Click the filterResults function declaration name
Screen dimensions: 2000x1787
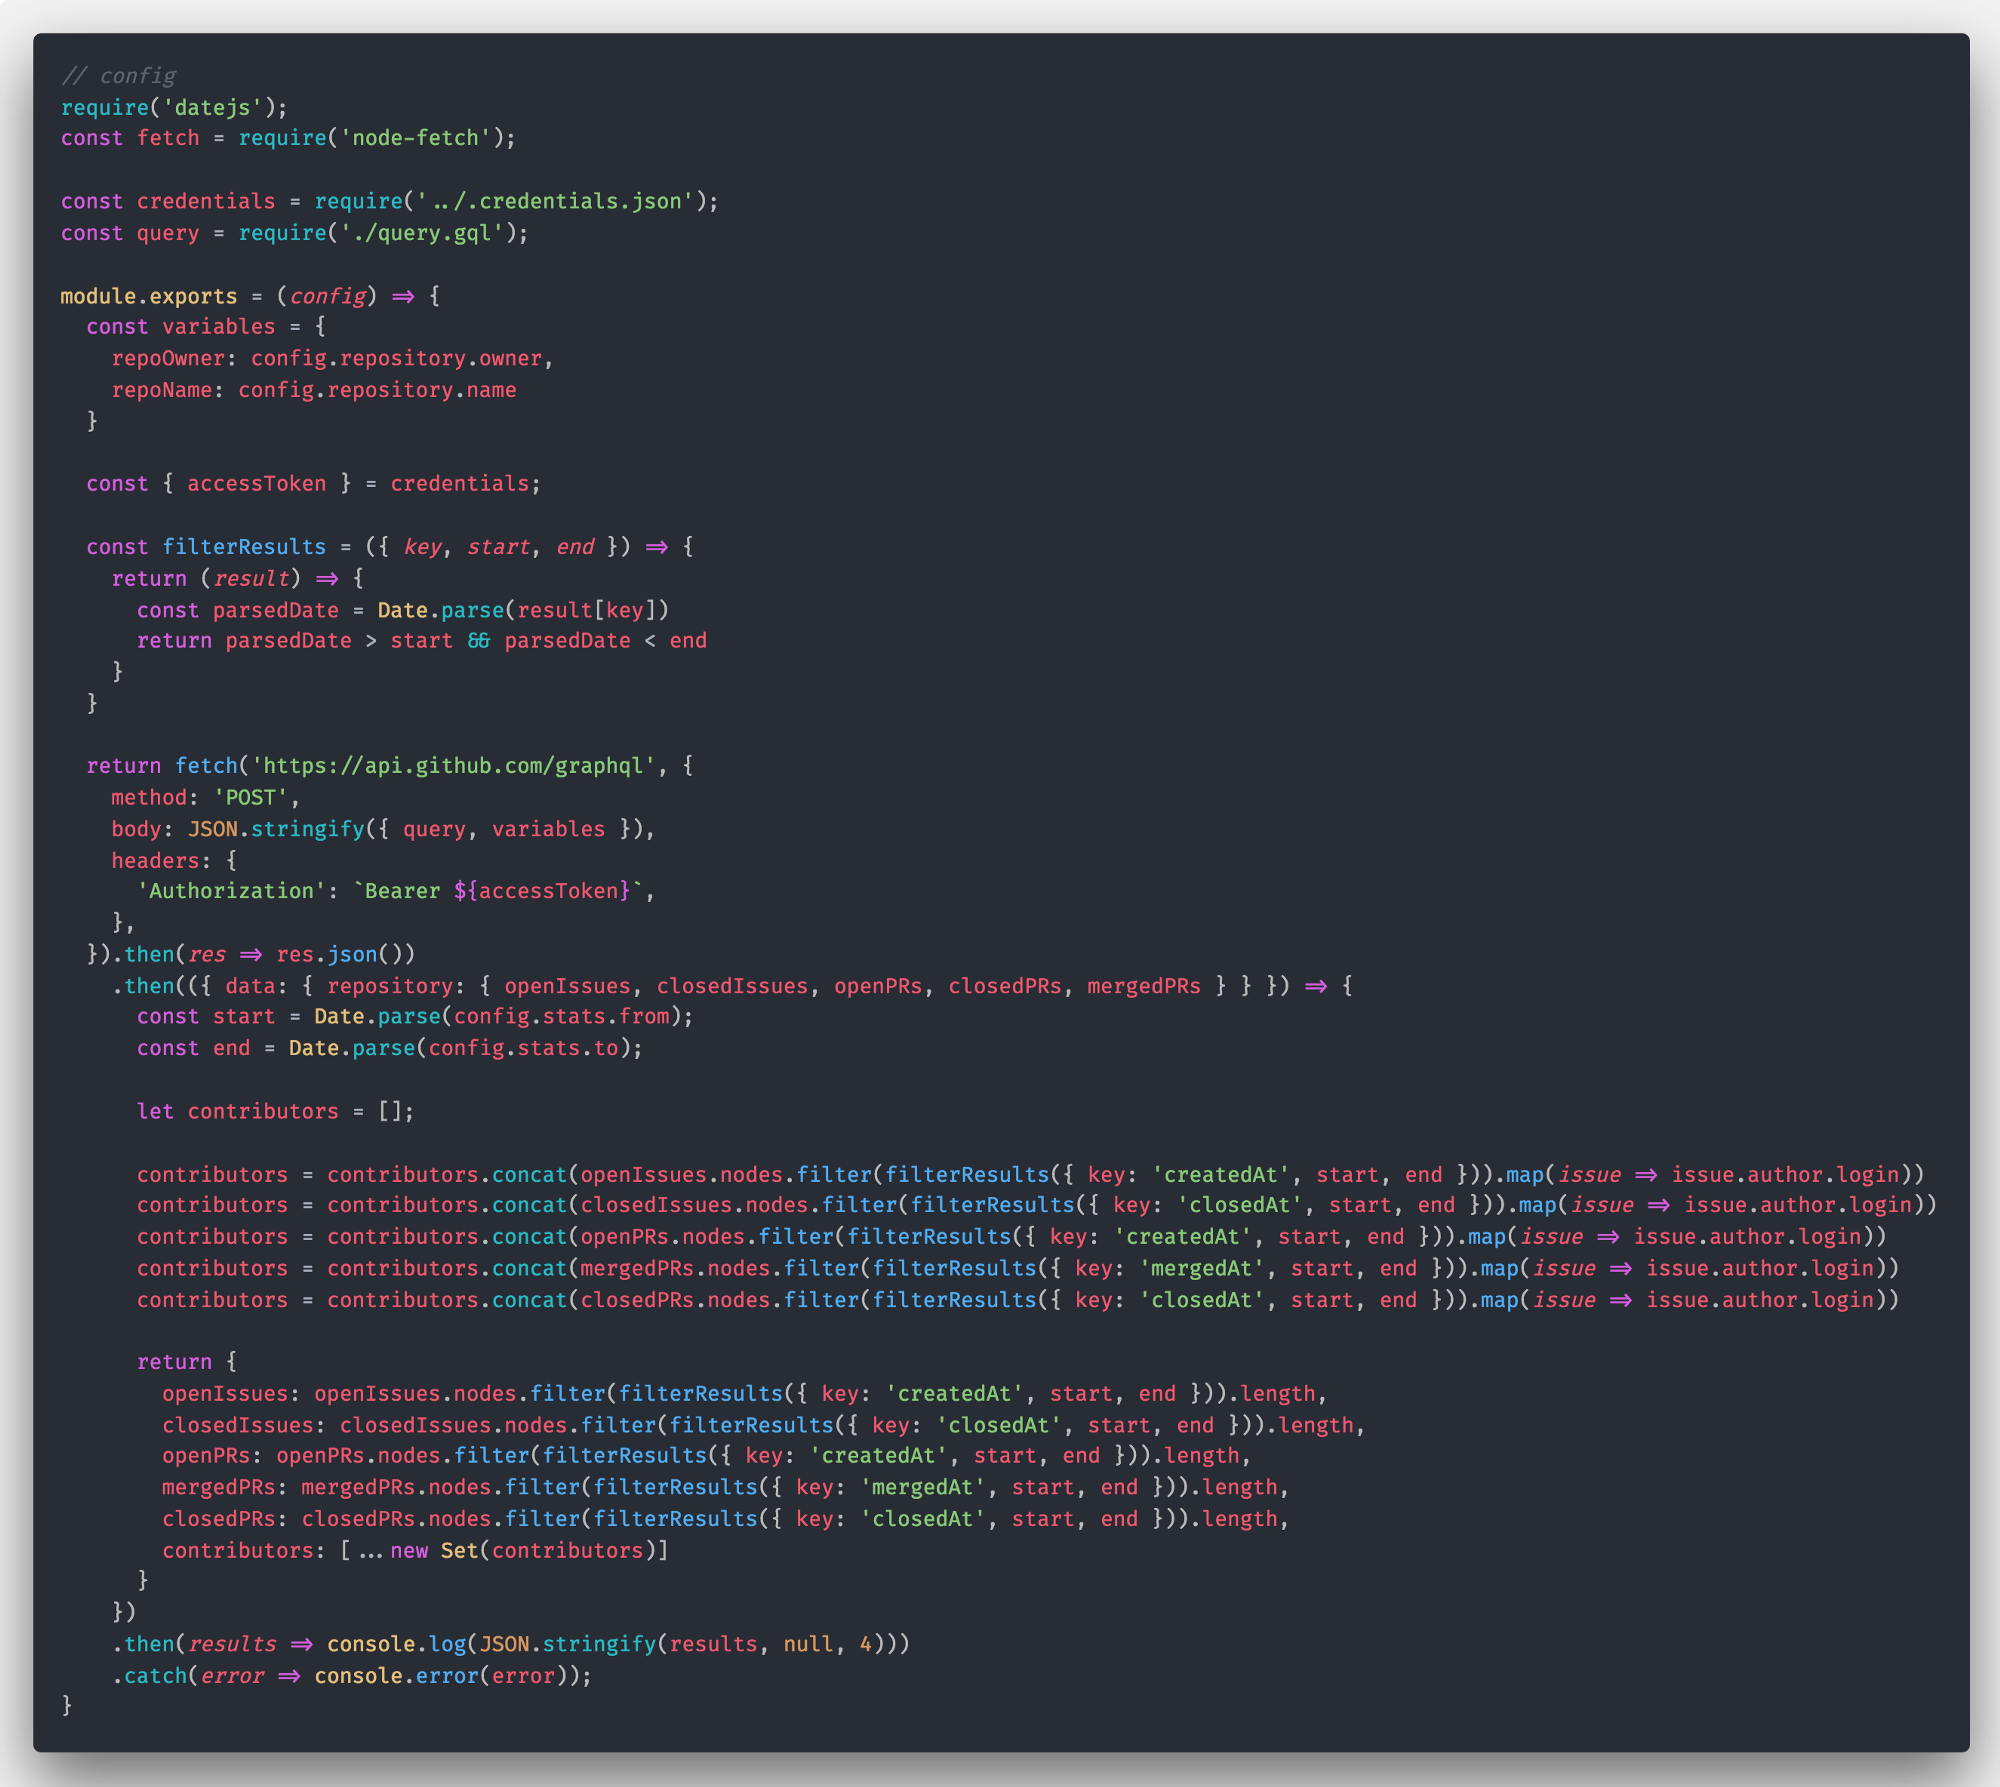pos(244,547)
